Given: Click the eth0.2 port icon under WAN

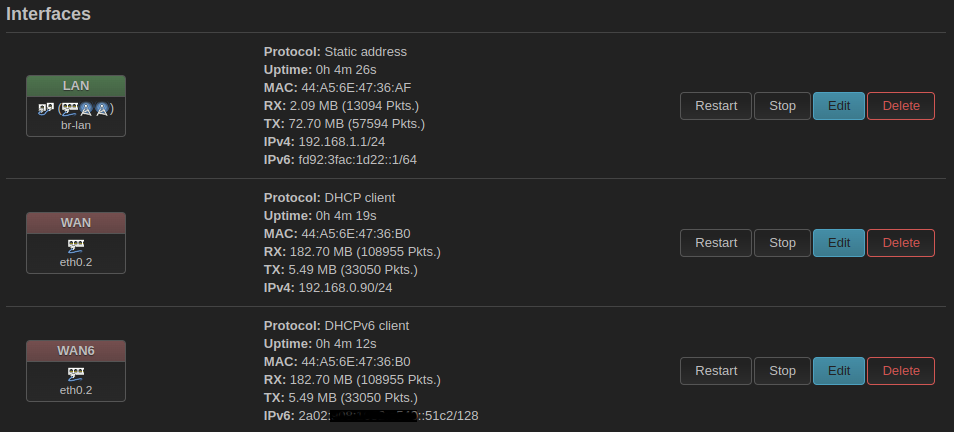Looking at the screenshot, I should pos(76,246).
